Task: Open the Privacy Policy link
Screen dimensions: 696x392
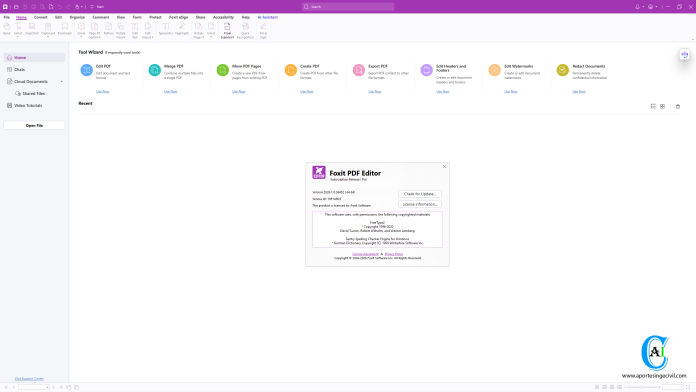Action: (x=394, y=254)
